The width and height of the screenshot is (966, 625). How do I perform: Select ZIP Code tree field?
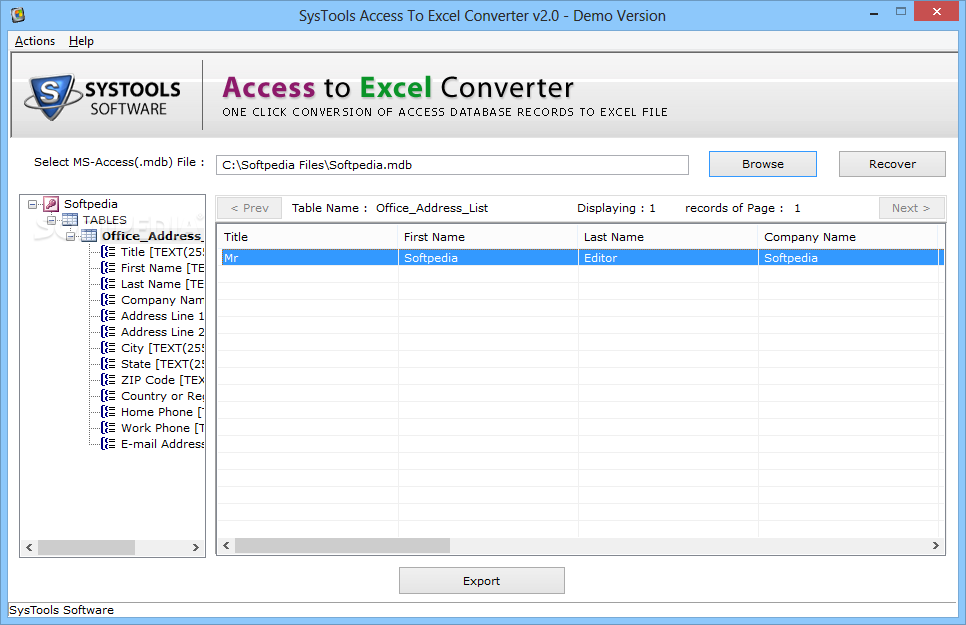tap(162, 380)
